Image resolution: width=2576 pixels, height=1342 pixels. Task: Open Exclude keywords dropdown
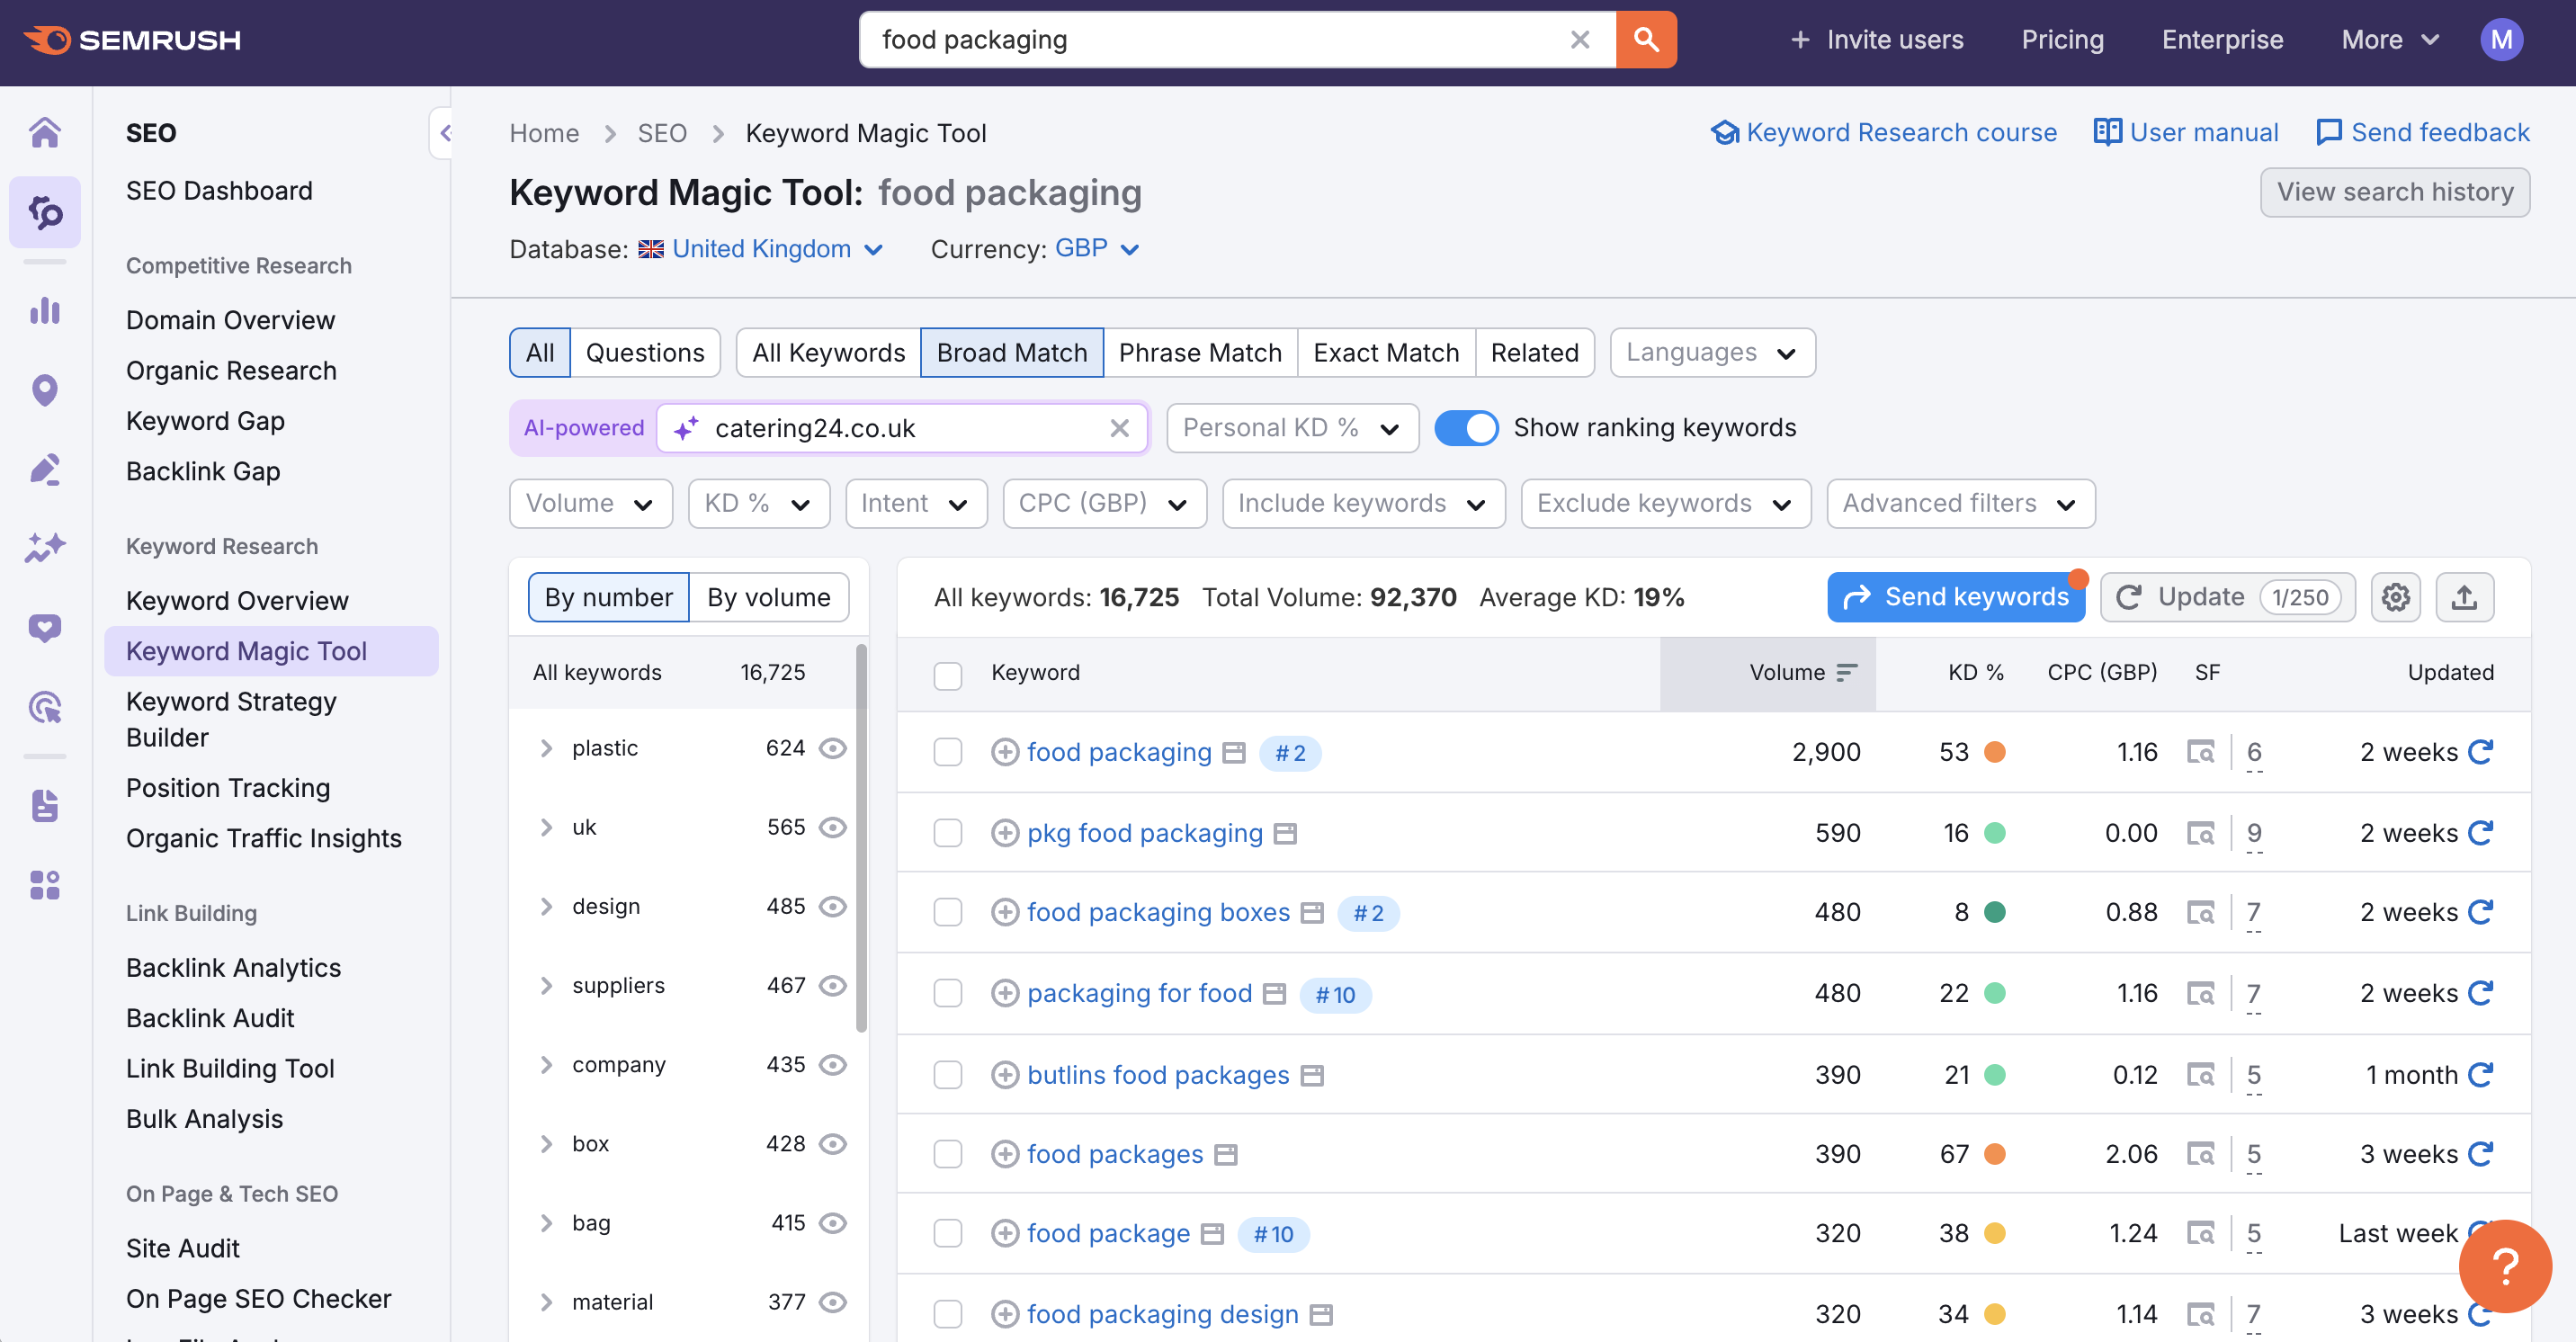1665,503
